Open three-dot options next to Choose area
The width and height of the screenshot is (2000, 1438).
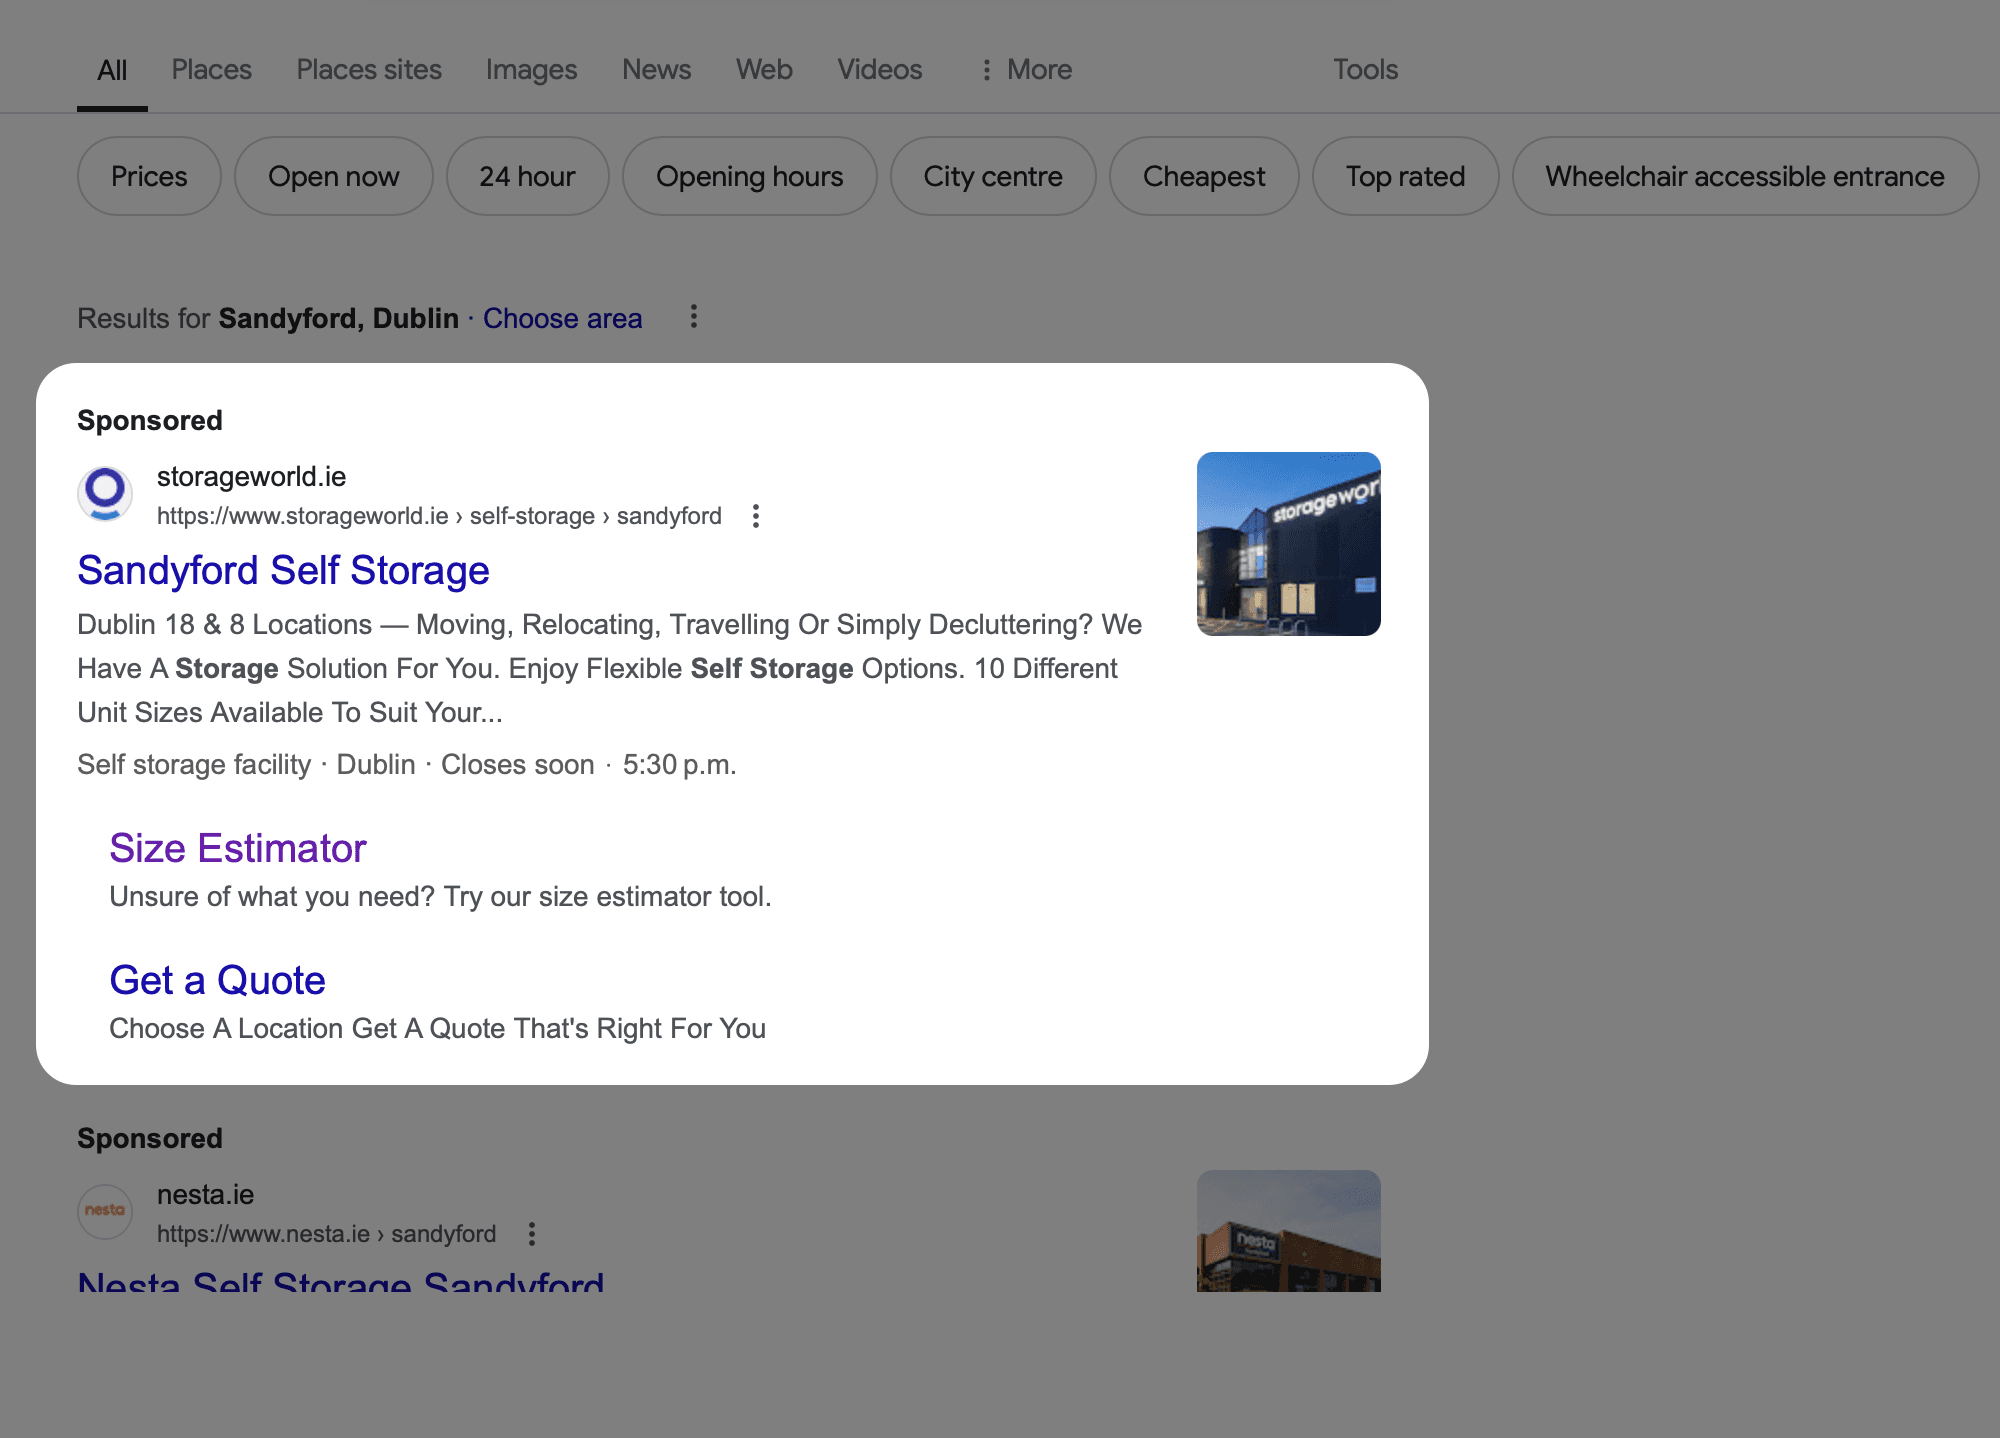[694, 317]
